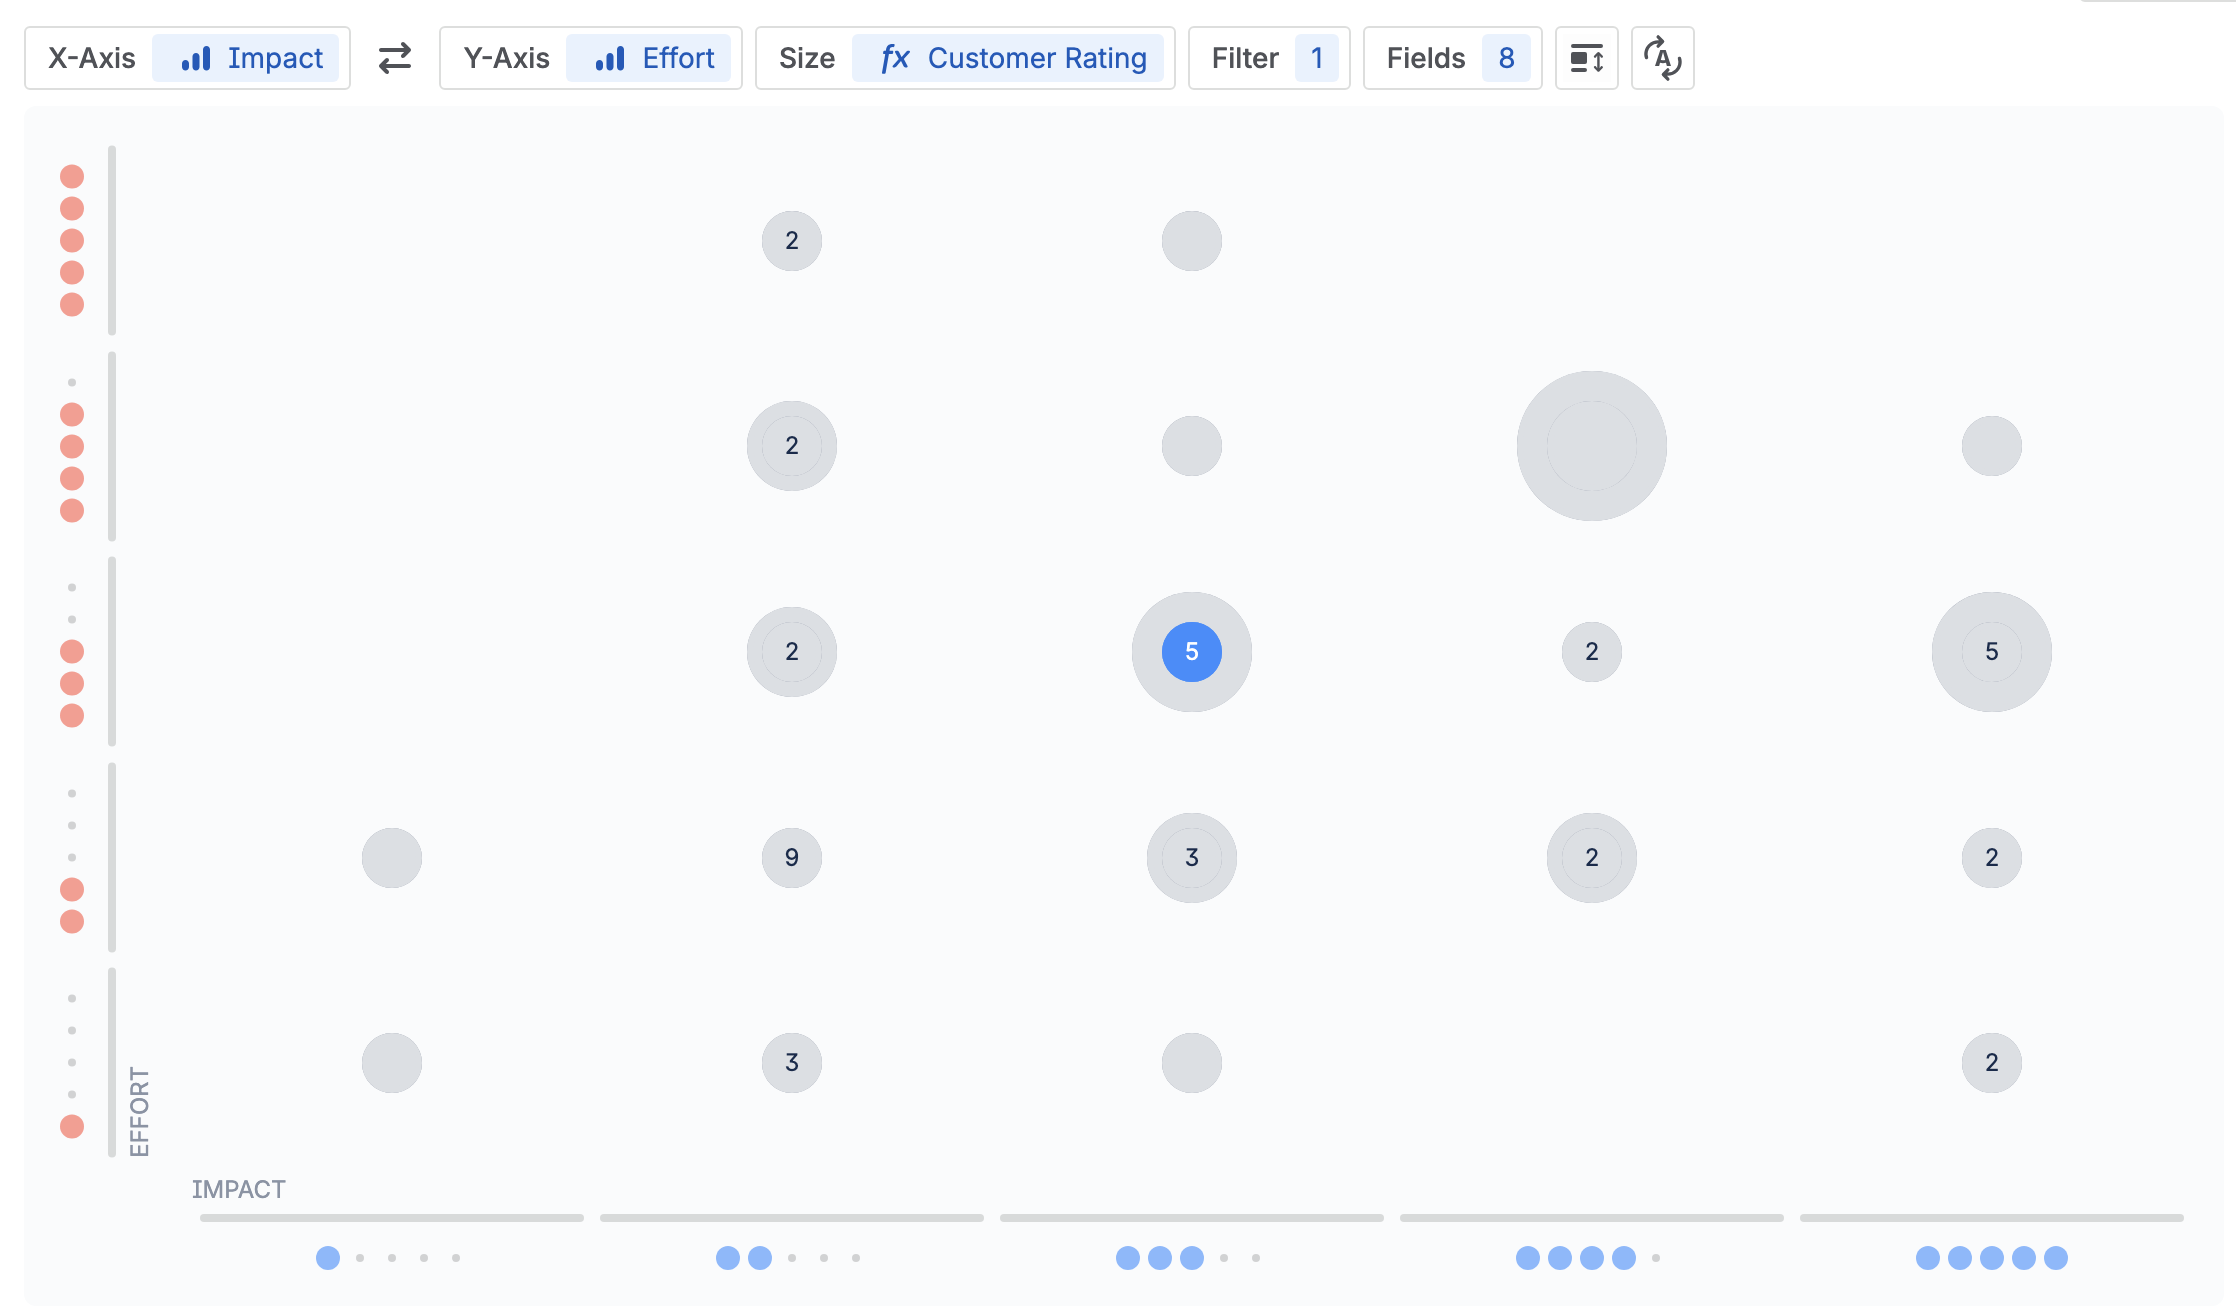
Task: Click the largest empty bubble at impact four
Action: tap(1592, 446)
